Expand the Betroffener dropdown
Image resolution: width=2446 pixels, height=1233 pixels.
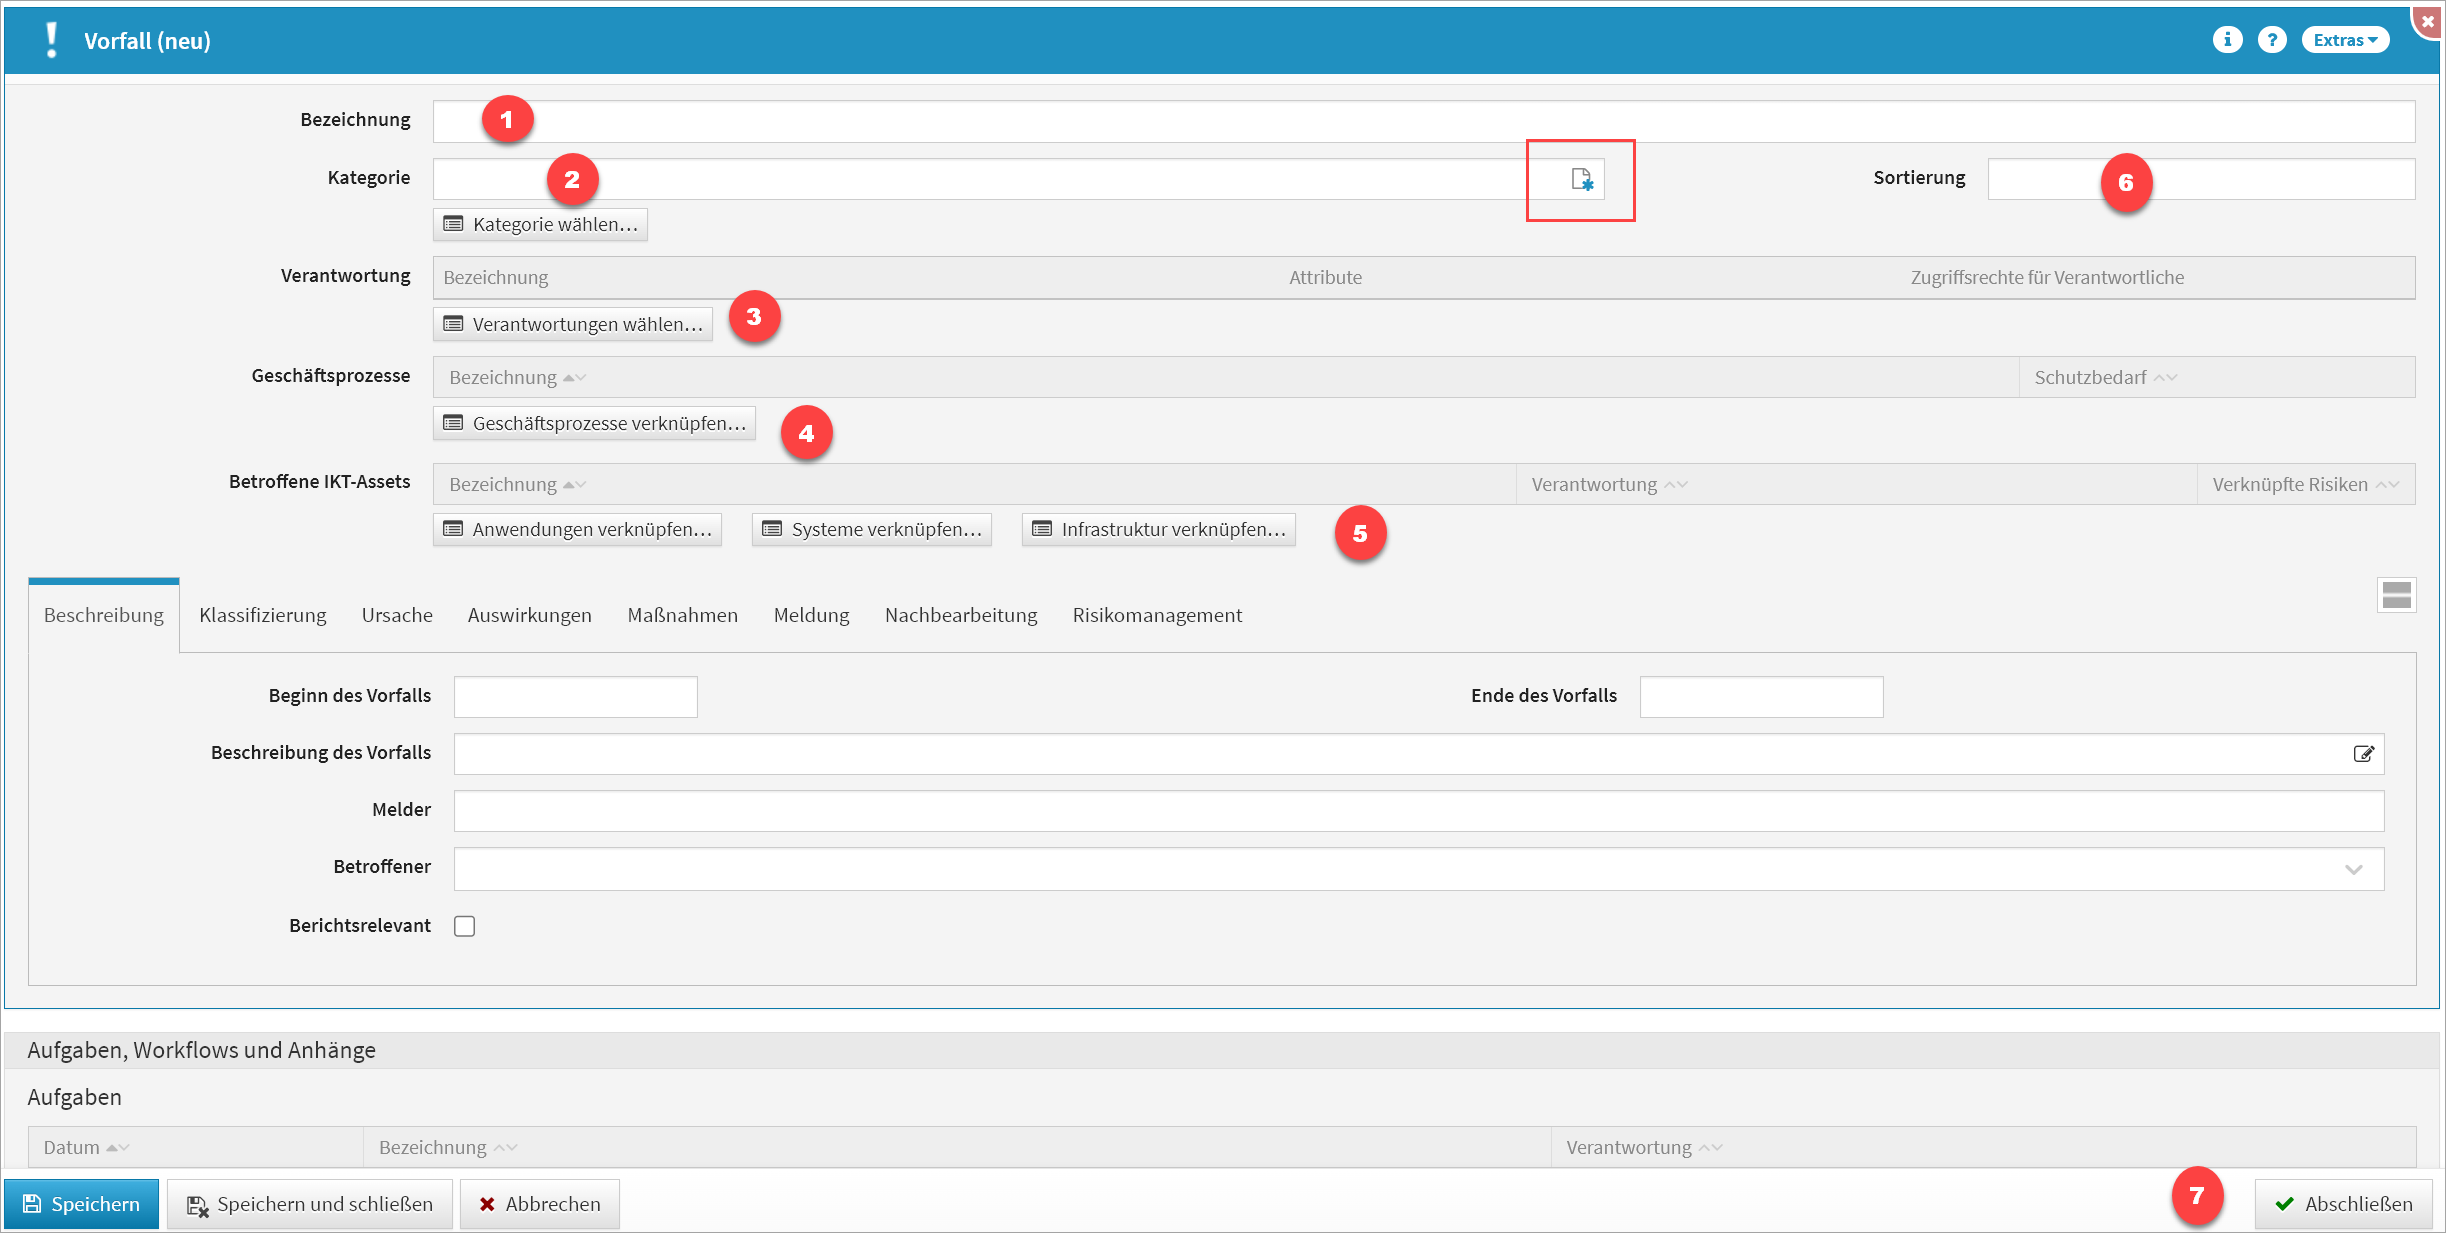[2353, 869]
